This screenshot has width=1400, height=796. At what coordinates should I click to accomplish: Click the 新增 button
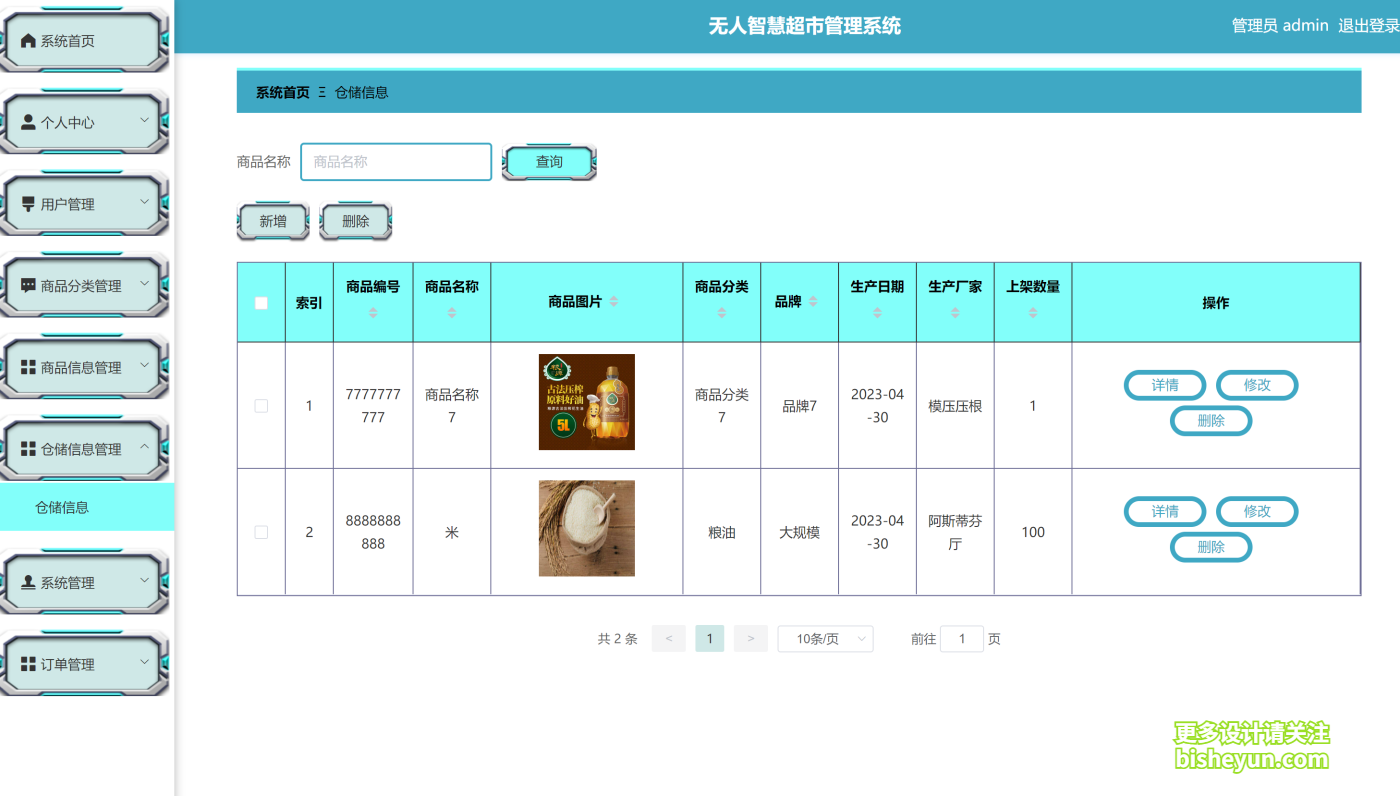coord(273,222)
